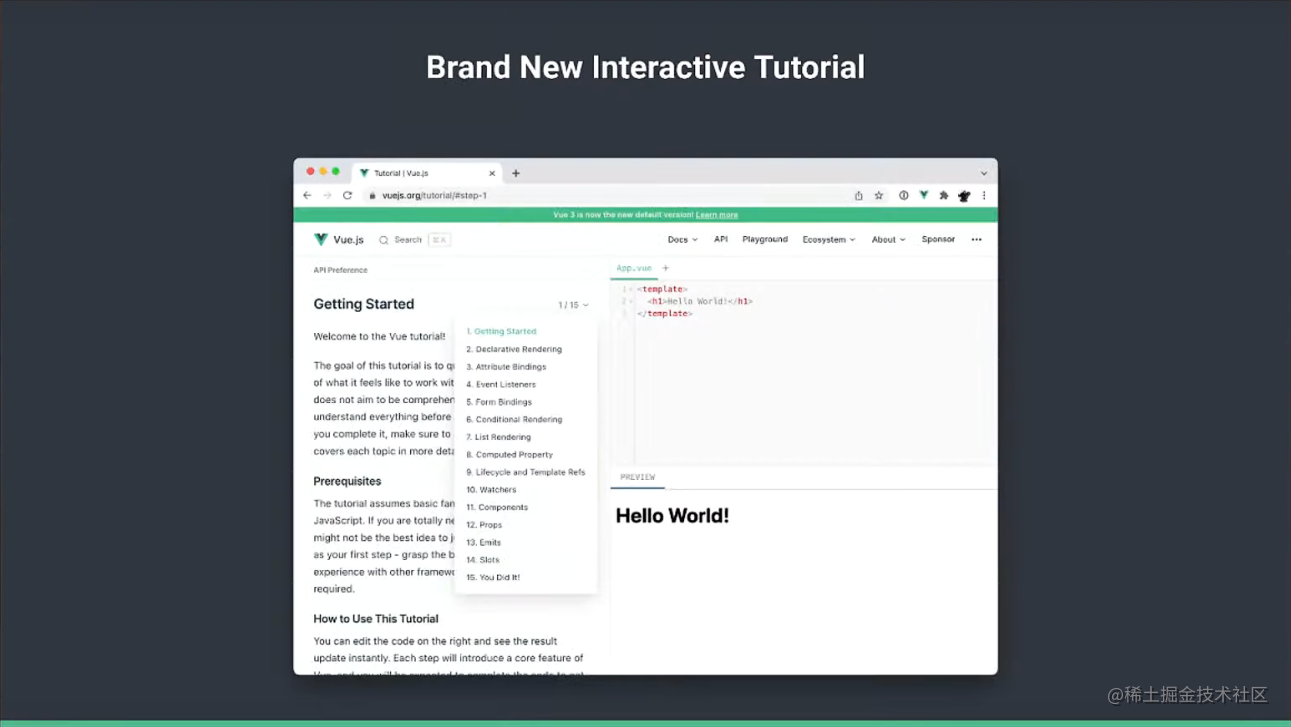Click the h1 Hello World code line
The height and width of the screenshot is (727, 1291).
click(700, 302)
